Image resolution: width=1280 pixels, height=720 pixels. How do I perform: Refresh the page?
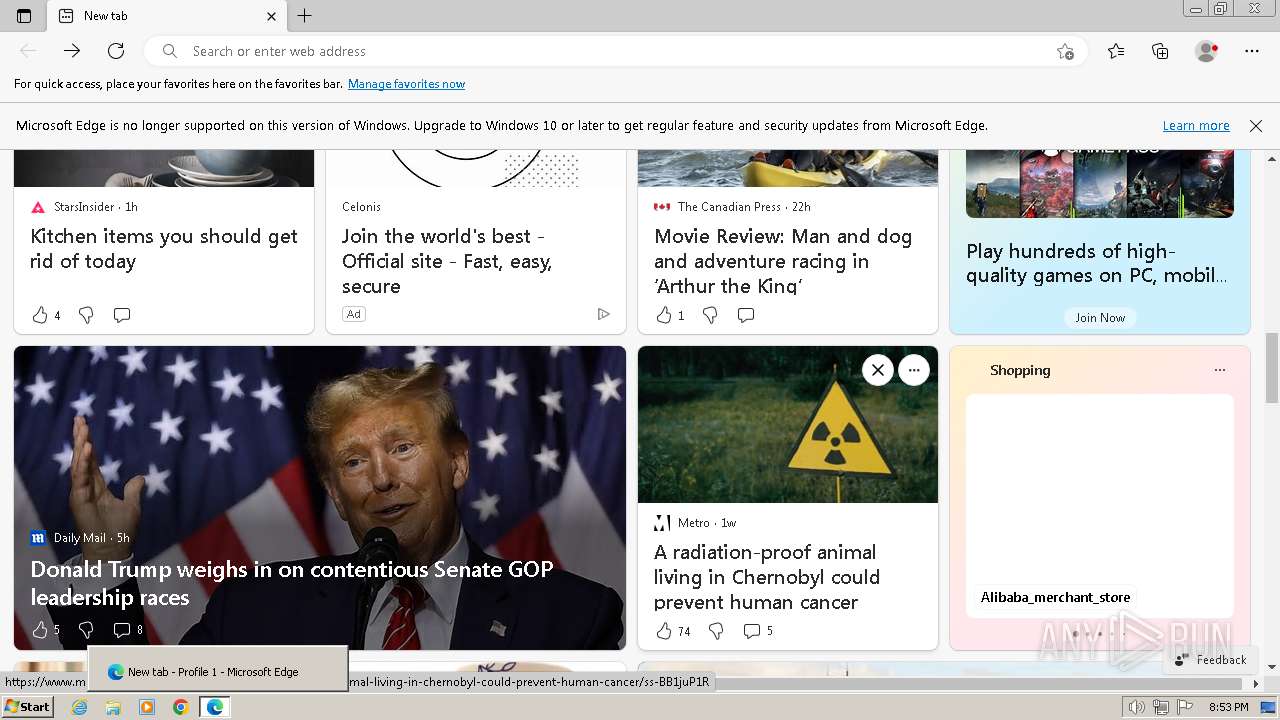pos(116,51)
